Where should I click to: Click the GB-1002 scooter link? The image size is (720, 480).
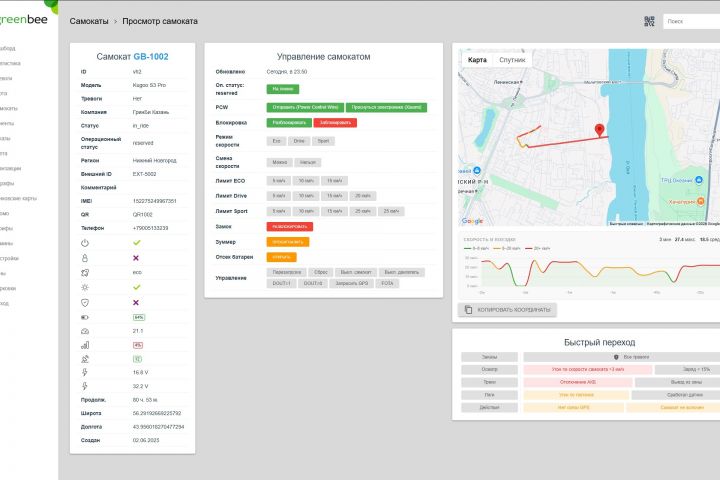[151, 56]
